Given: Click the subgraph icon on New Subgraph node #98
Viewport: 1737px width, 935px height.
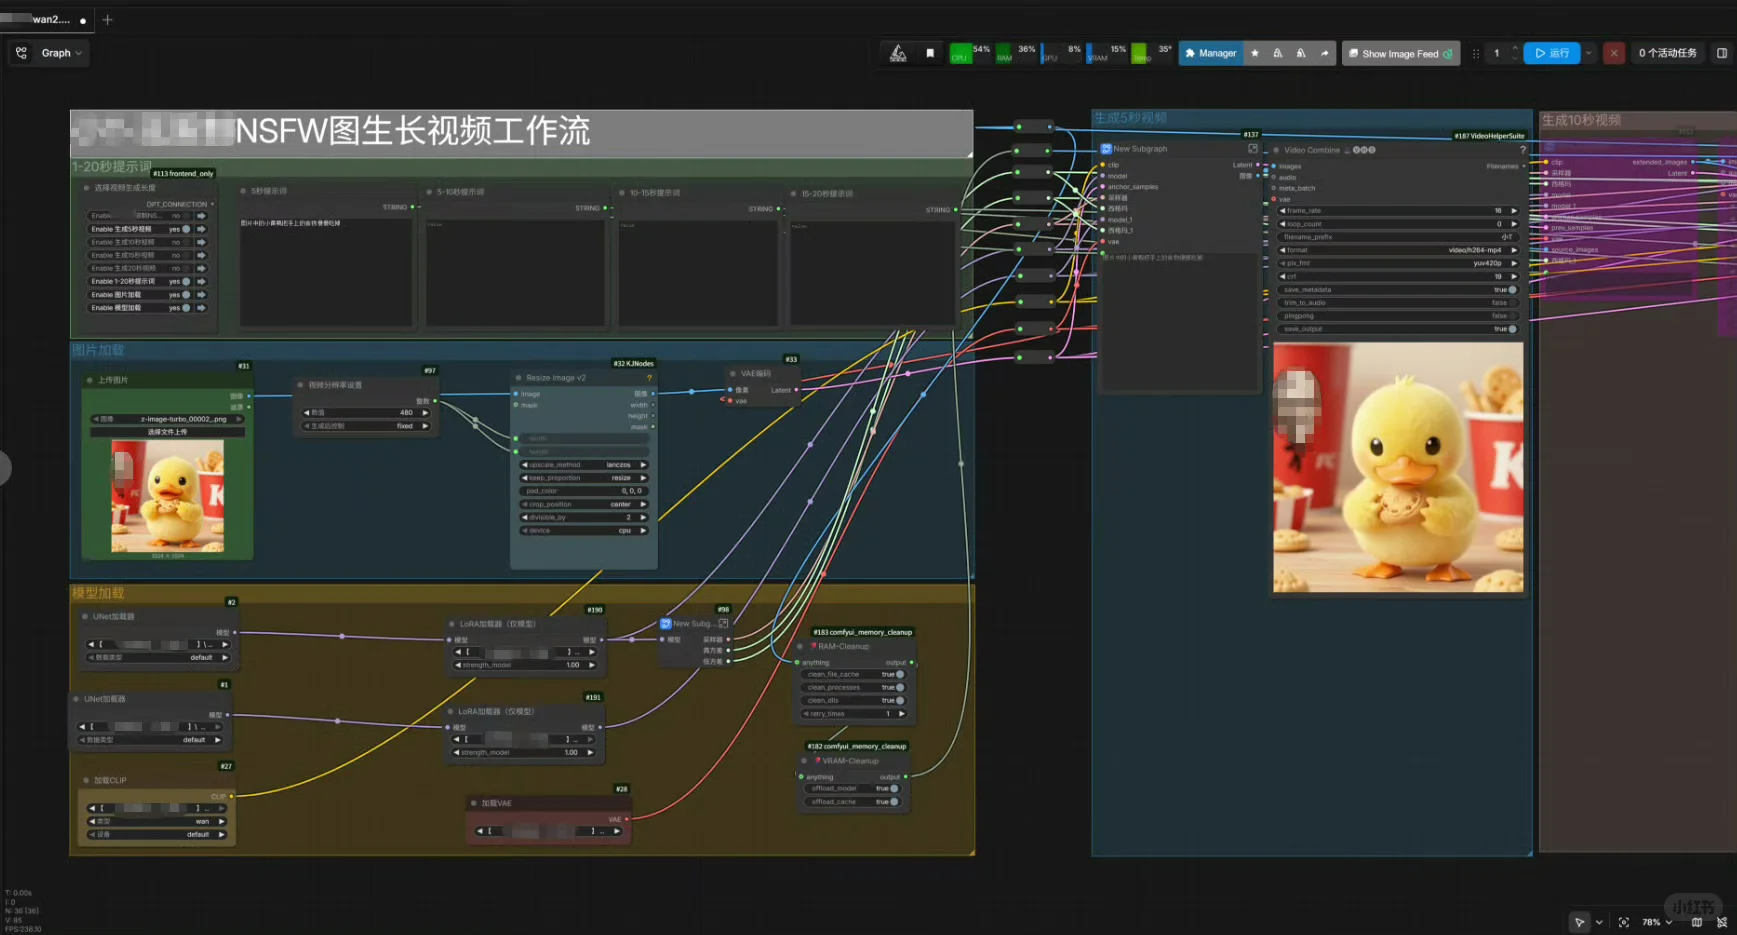Looking at the screenshot, I should pyautogui.click(x=666, y=624).
